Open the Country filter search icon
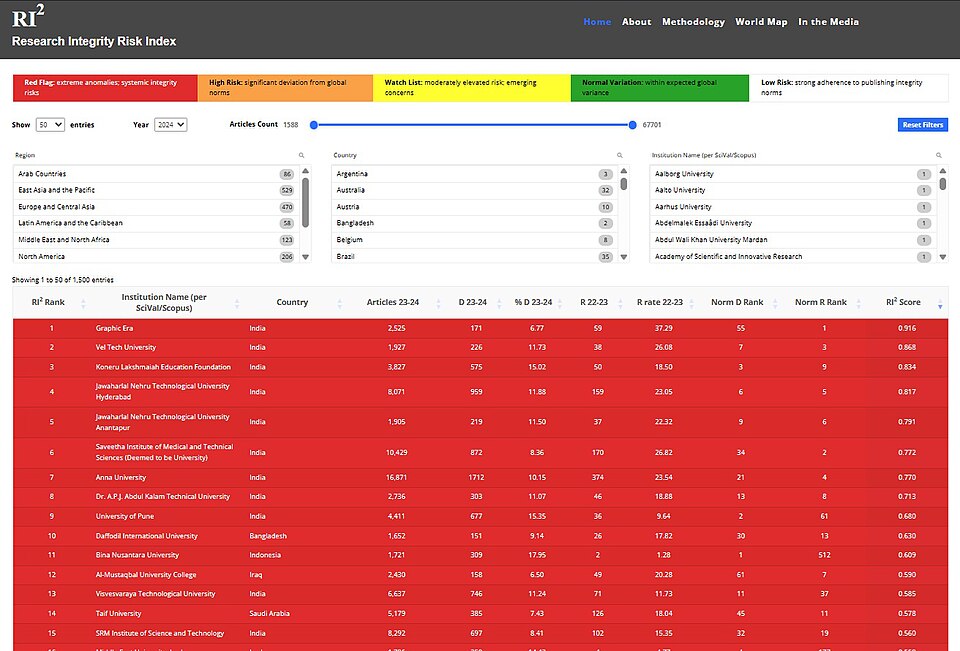The image size is (960, 651). 620,156
